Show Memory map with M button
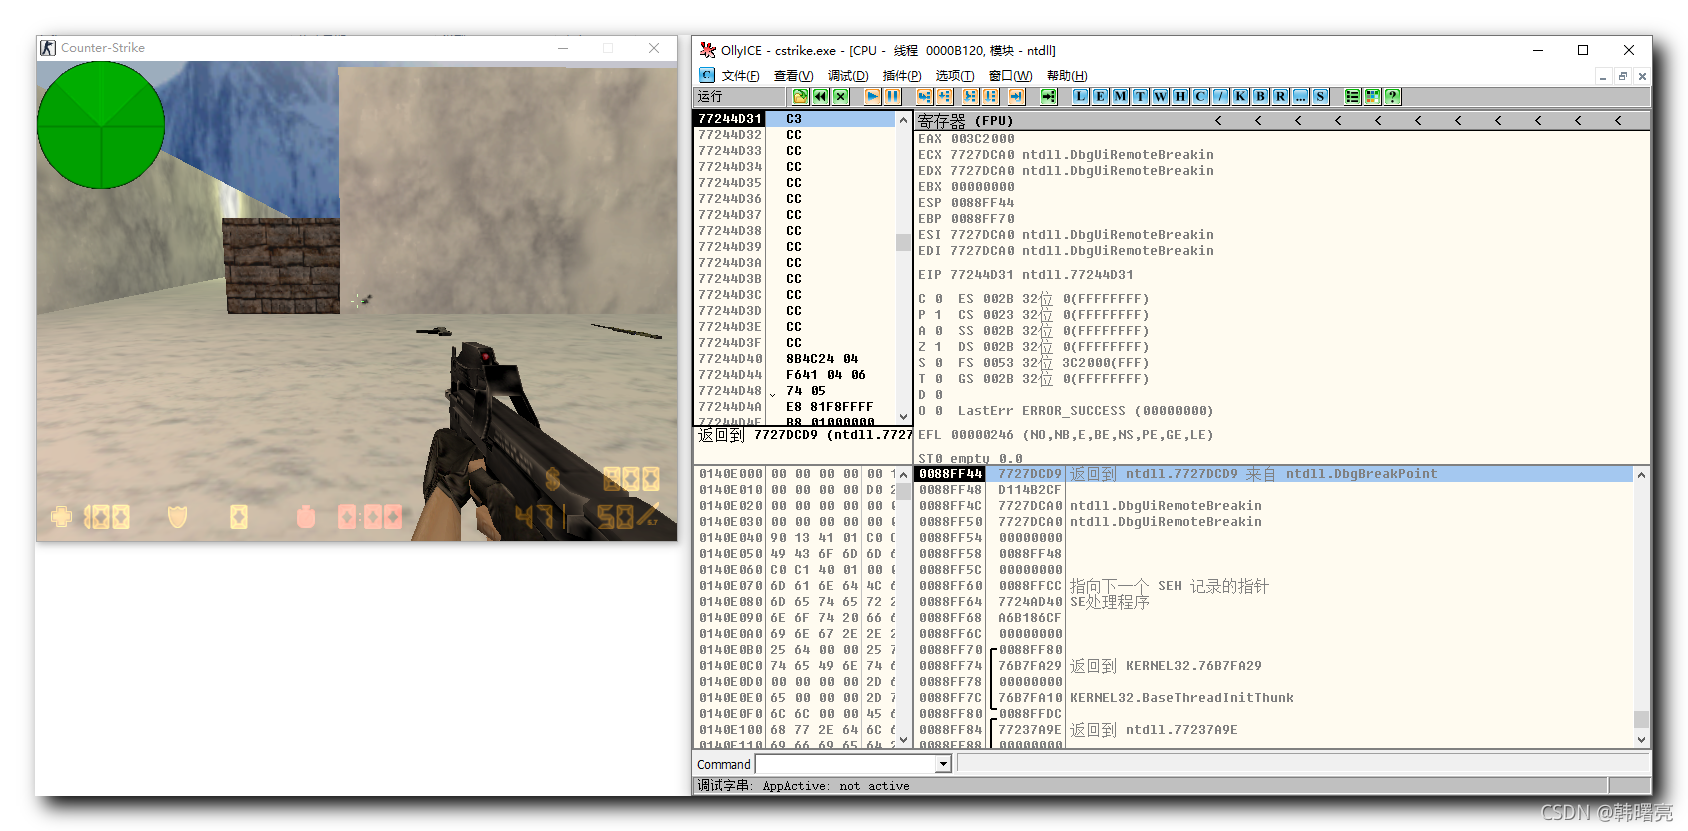The height and width of the screenshot is (831, 1688). [x=1120, y=96]
